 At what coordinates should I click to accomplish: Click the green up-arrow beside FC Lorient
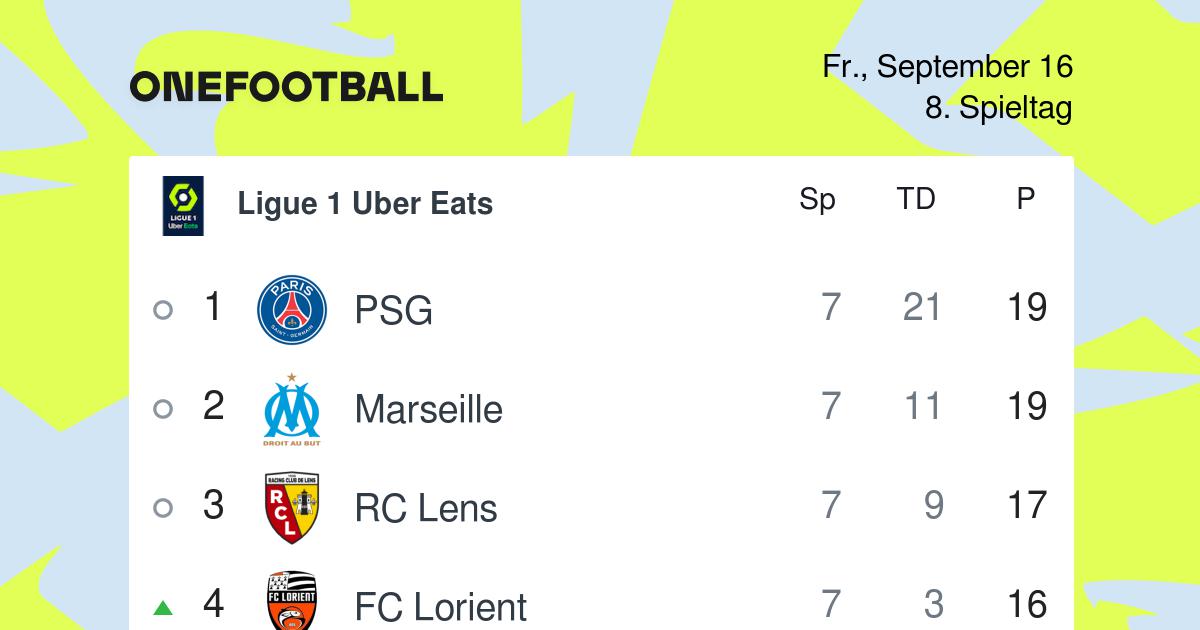coord(163,607)
